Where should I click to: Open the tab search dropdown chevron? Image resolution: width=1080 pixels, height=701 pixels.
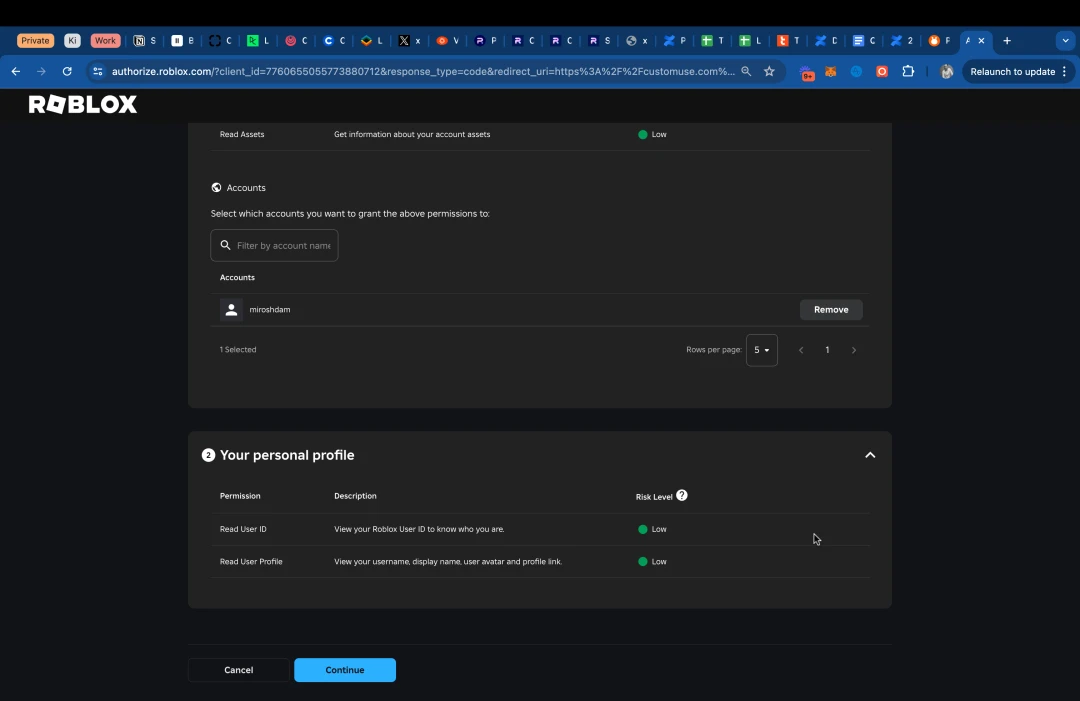click(x=1066, y=41)
